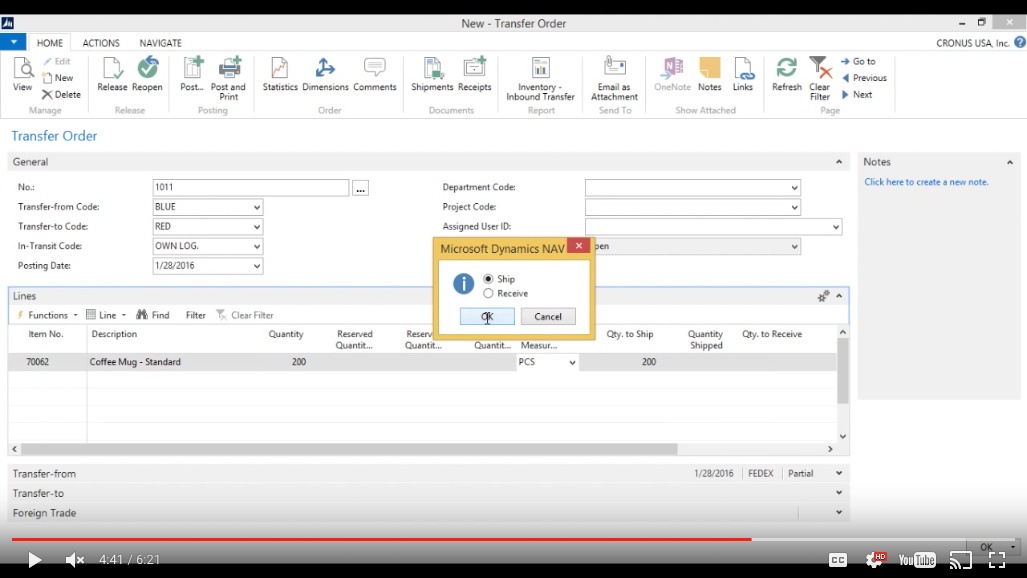
Task: Open the HOME ribbon tab
Action: pos(50,43)
